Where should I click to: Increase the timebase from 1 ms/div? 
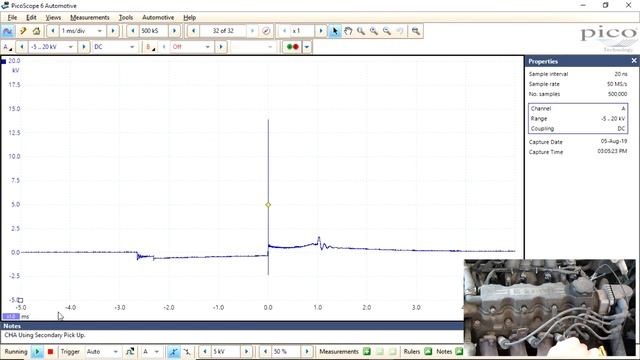pyautogui.click(x=113, y=31)
